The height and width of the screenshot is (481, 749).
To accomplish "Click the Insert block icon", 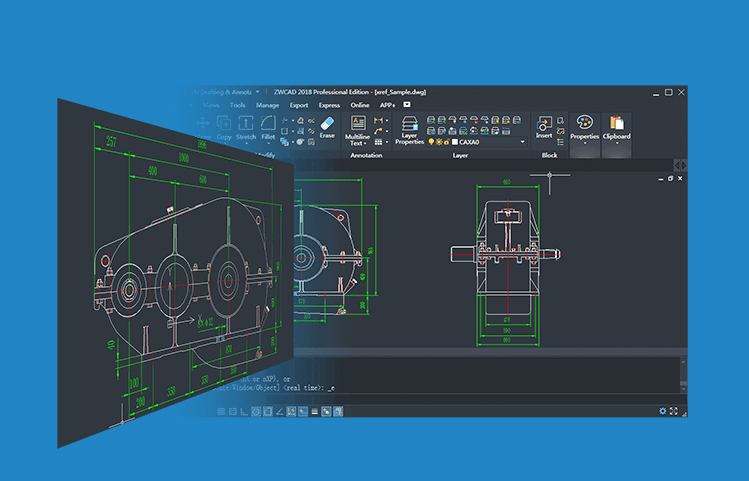I will [544, 125].
